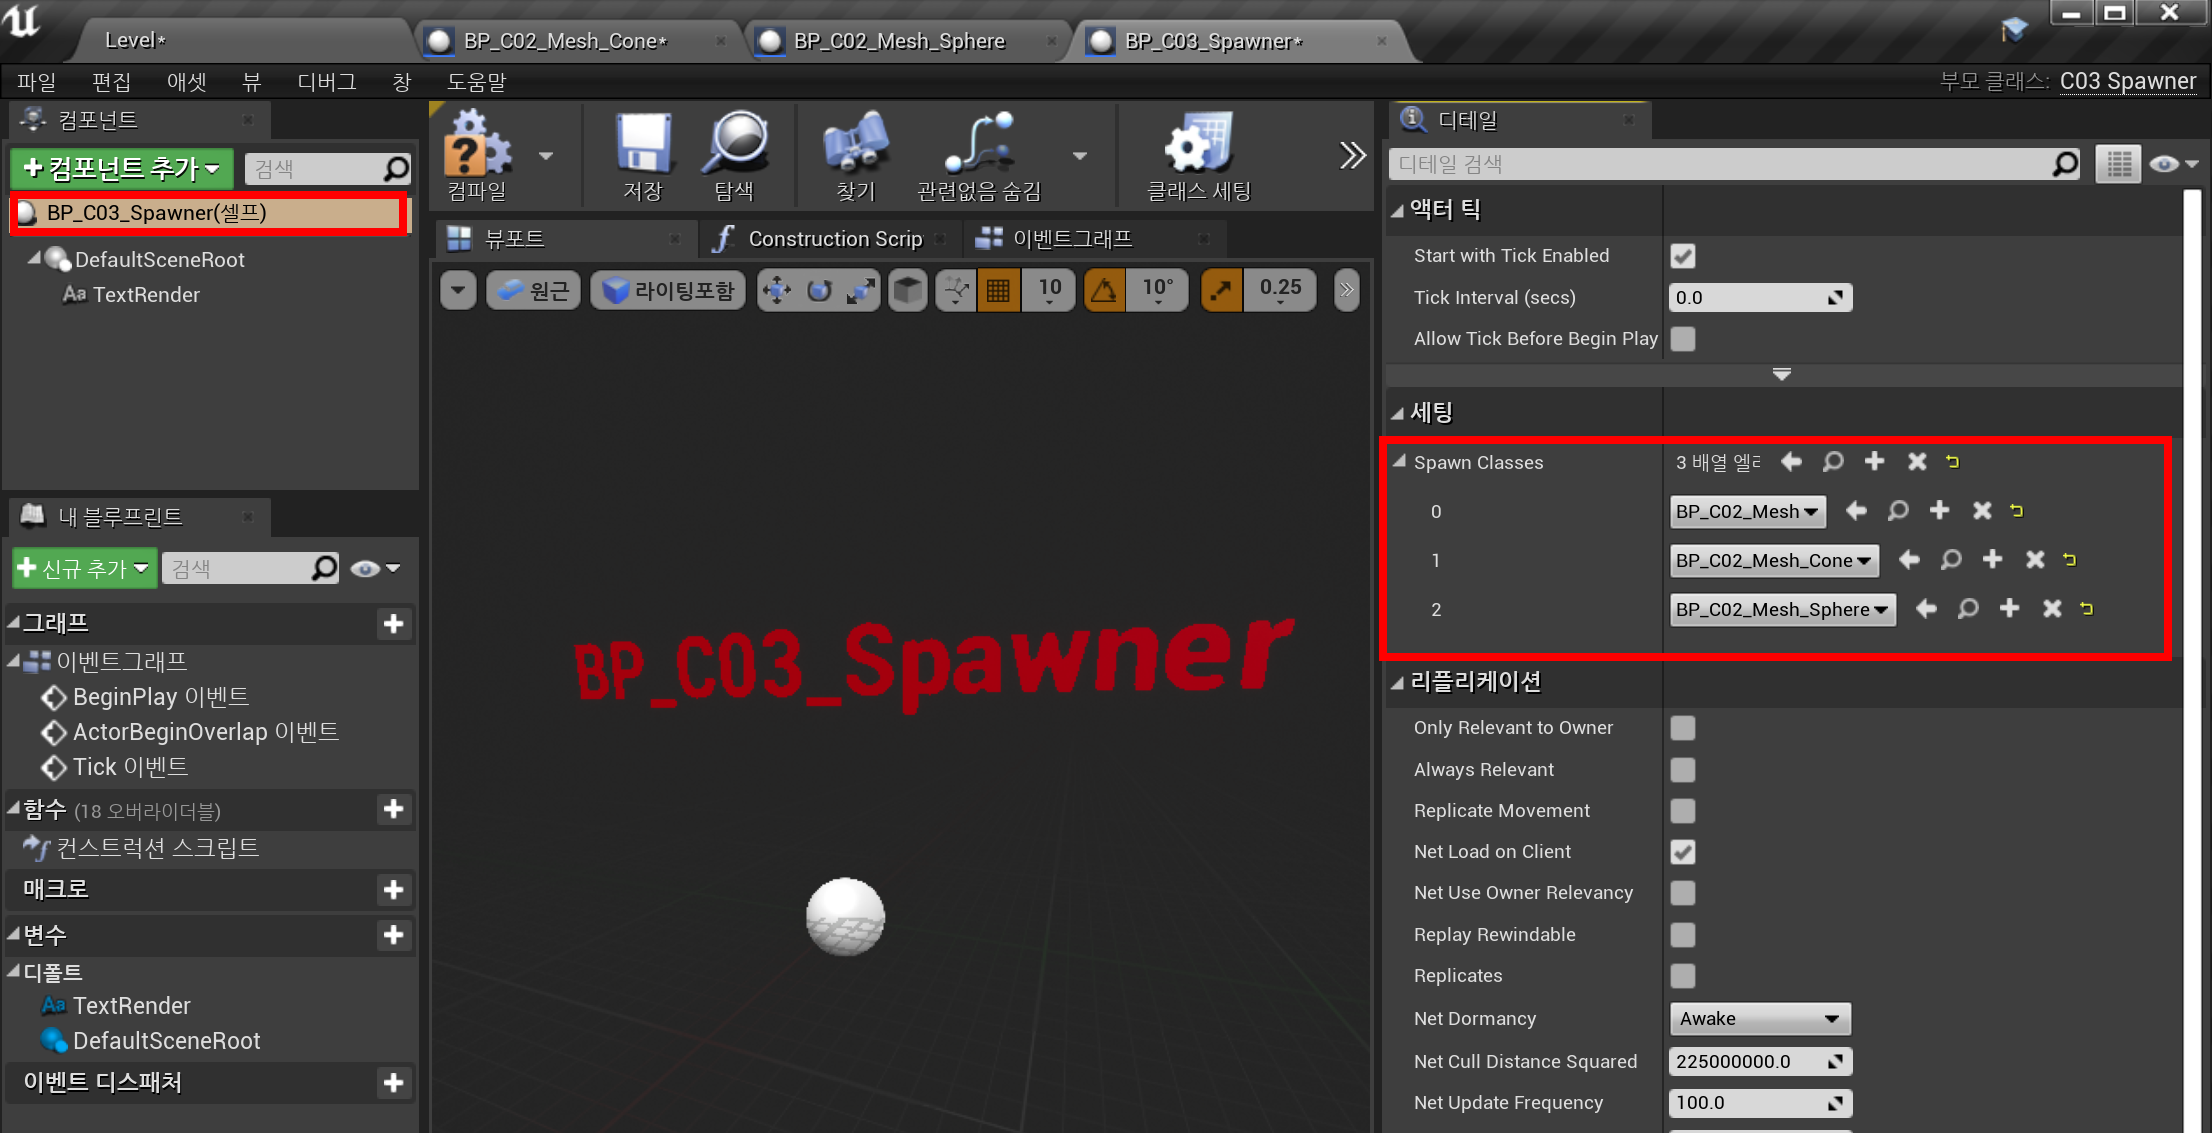Click the Browse (탐색) magnifier icon
The width and height of the screenshot is (2212, 1133).
point(735,146)
